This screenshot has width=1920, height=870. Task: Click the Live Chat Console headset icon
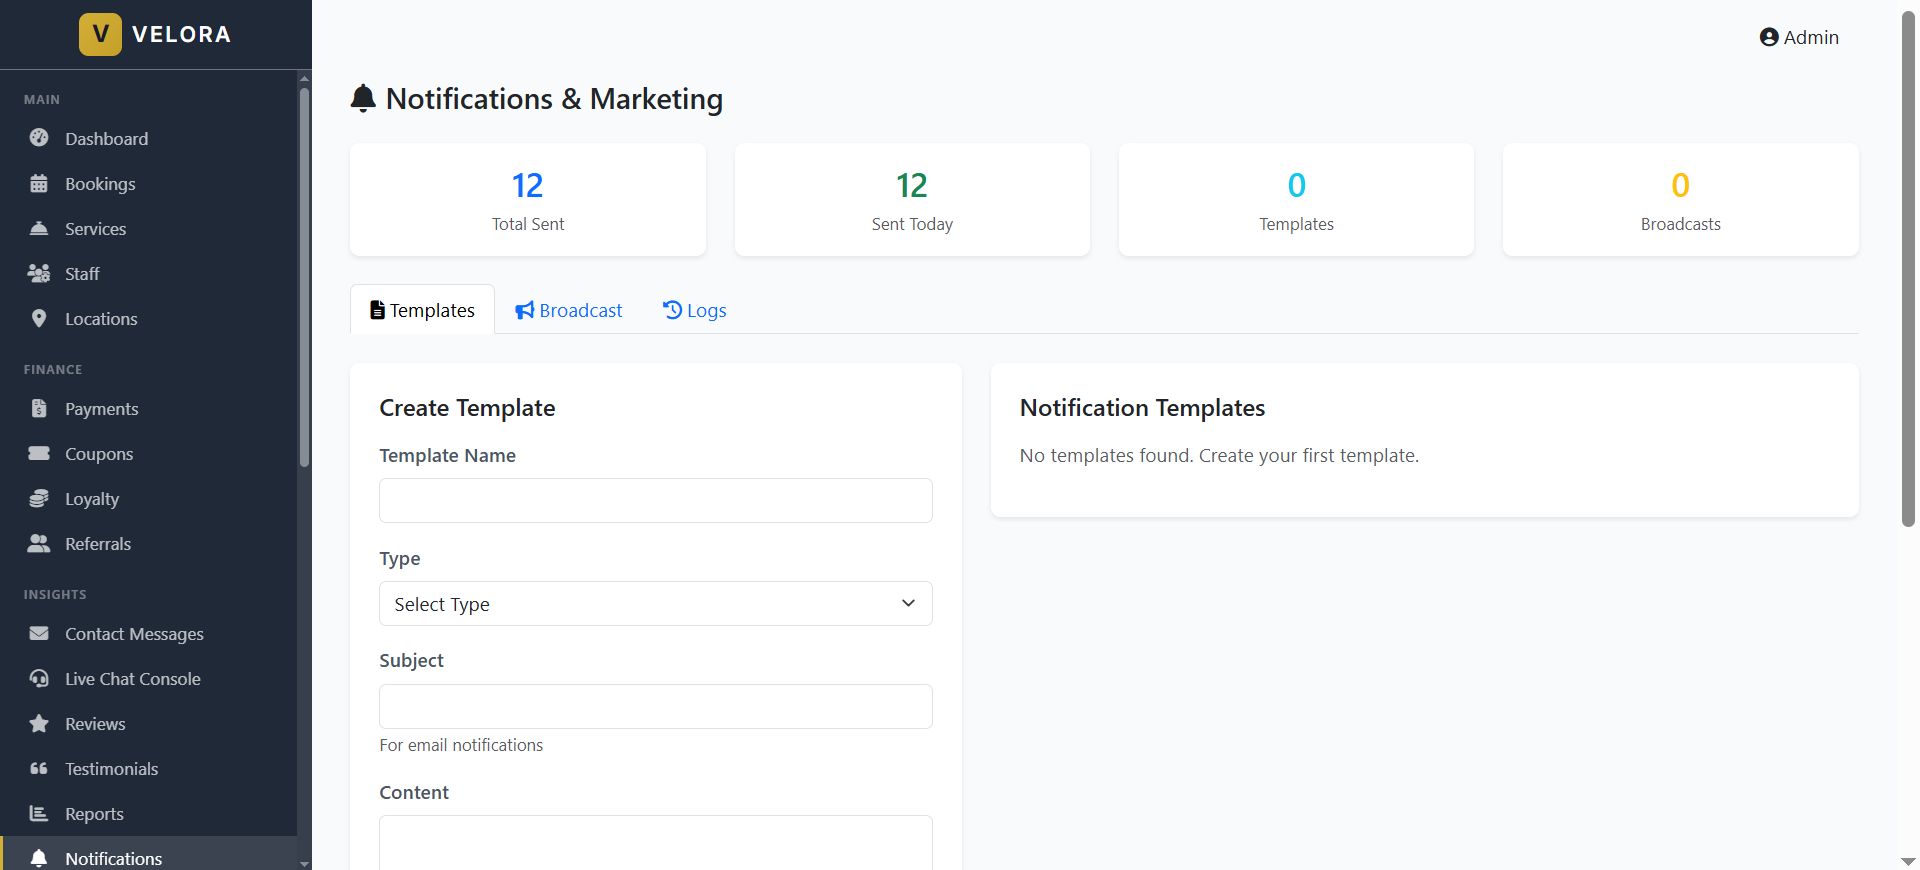[x=39, y=679]
